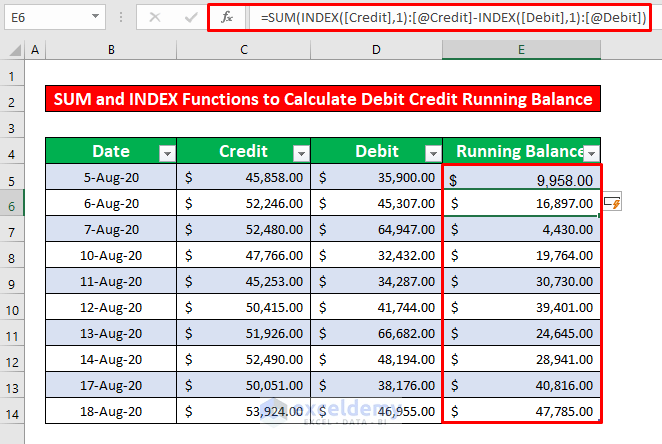Select row 10 header

click(12, 311)
